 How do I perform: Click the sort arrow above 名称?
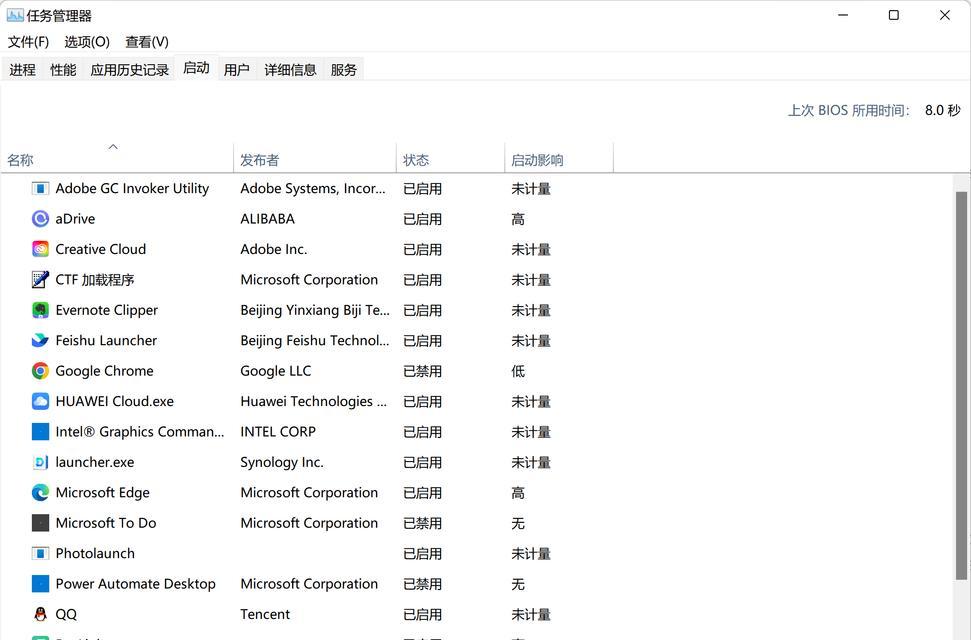click(113, 147)
